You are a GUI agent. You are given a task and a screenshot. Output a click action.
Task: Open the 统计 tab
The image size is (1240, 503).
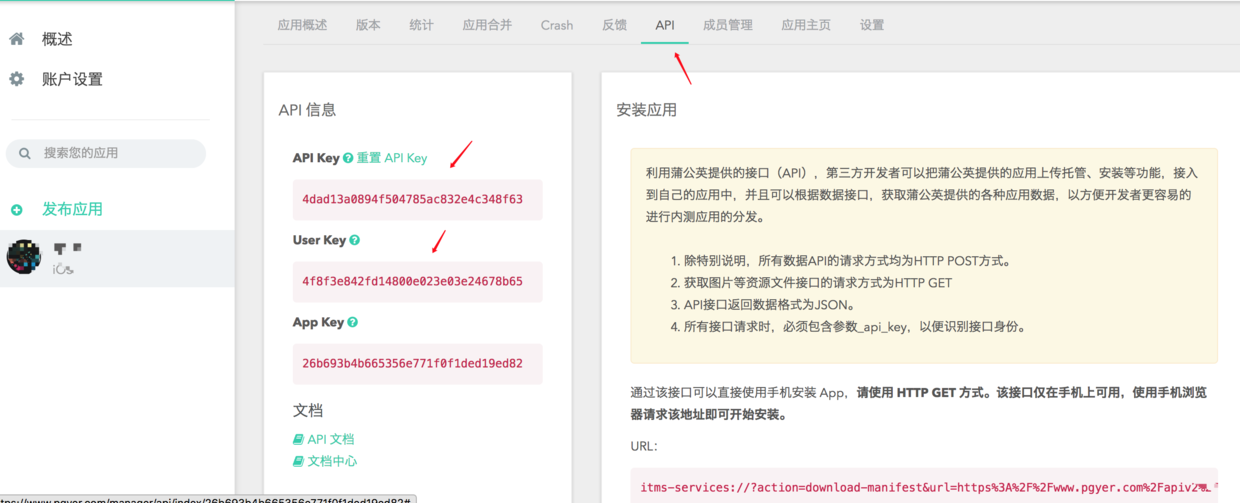421,25
